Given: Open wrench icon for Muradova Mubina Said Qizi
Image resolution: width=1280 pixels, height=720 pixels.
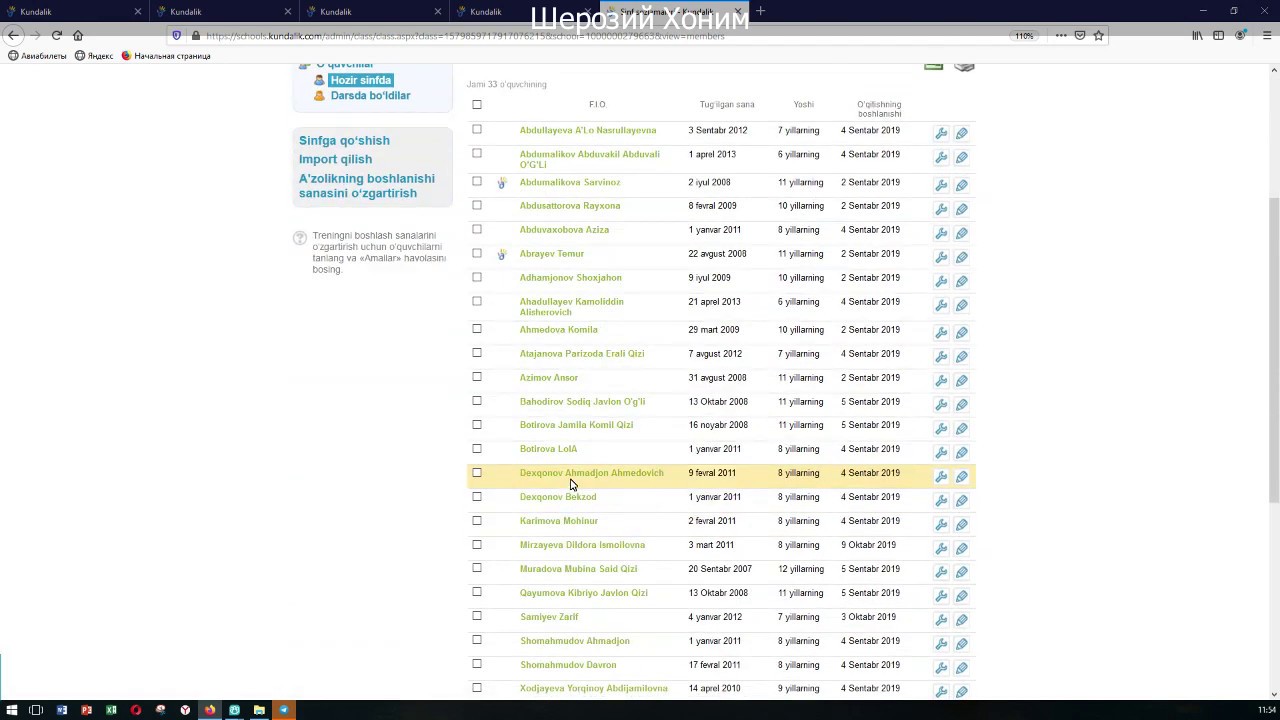Looking at the screenshot, I should [x=941, y=572].
